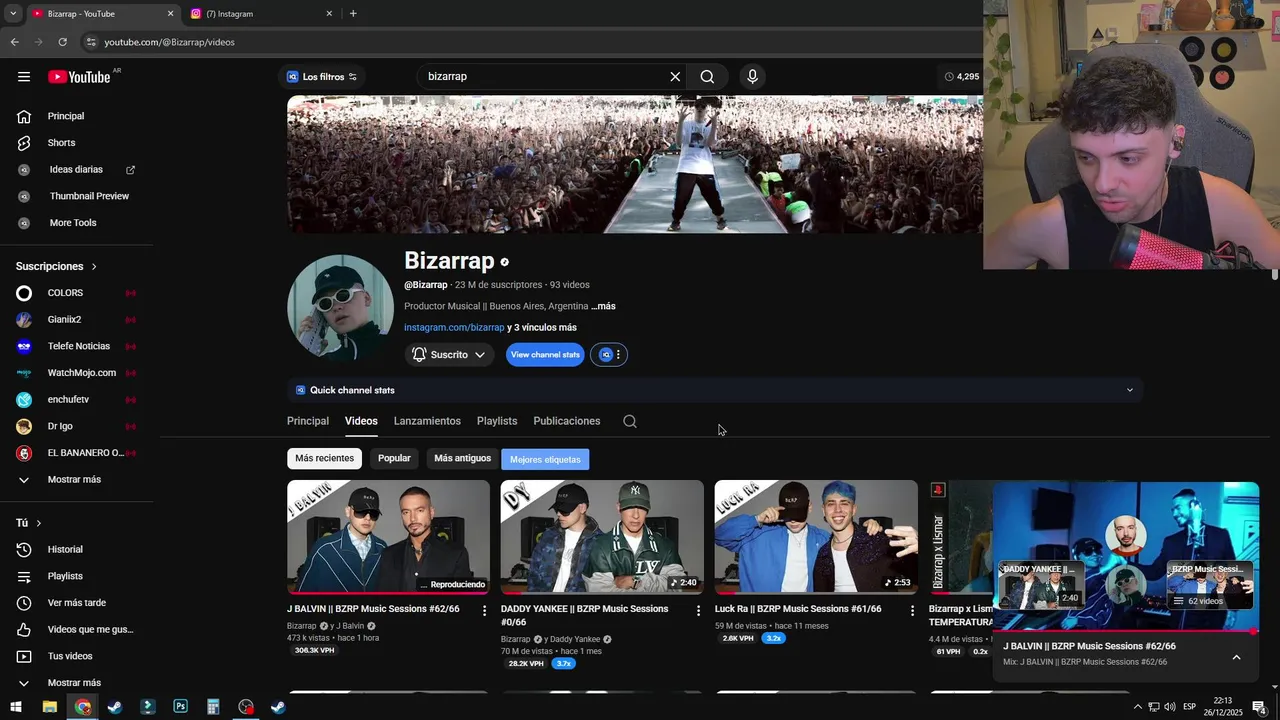
Task: Start voice search with the microphone
Action: 752,77
